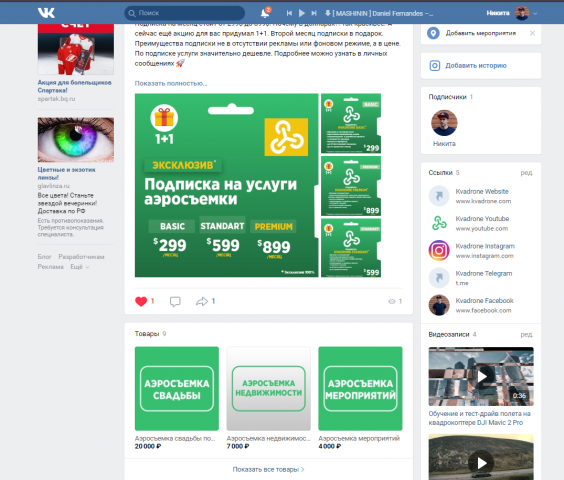Edit the Ссылки section via ред.
Viewport: 564px width, 480px height.
click(527, 173)
